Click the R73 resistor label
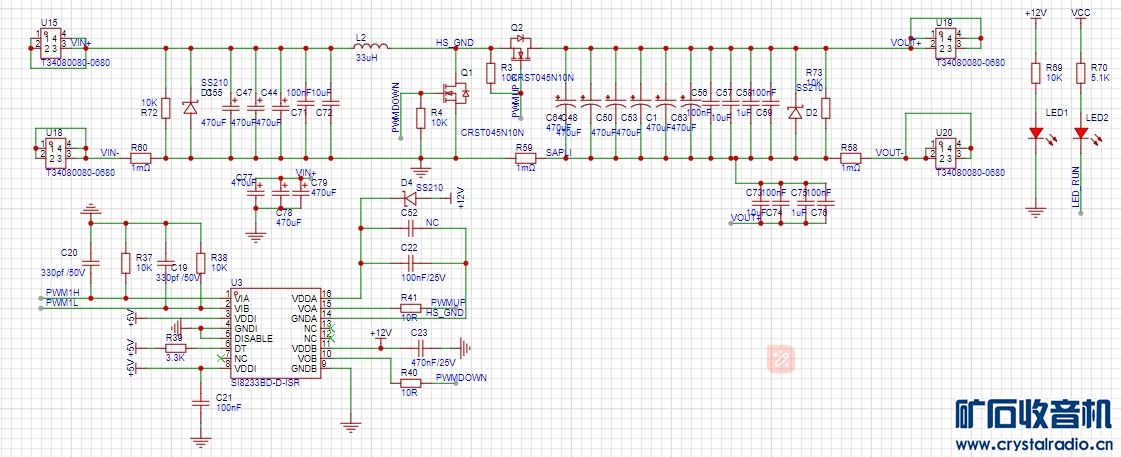Image resolution: width=1121 pixels, height=457 pixels. (x=814, y=73)
